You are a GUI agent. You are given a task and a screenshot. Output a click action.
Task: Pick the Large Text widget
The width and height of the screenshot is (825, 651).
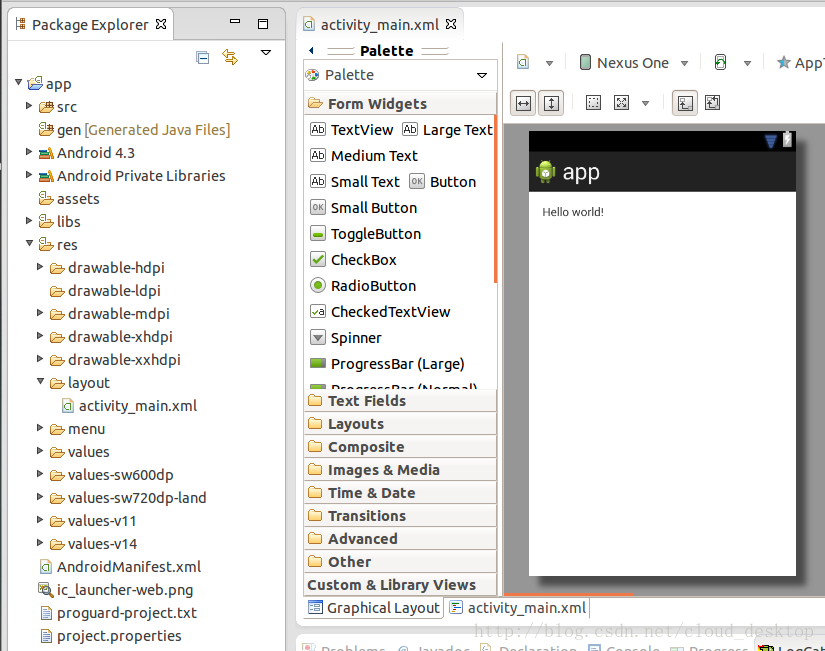[x=448, y=129]
